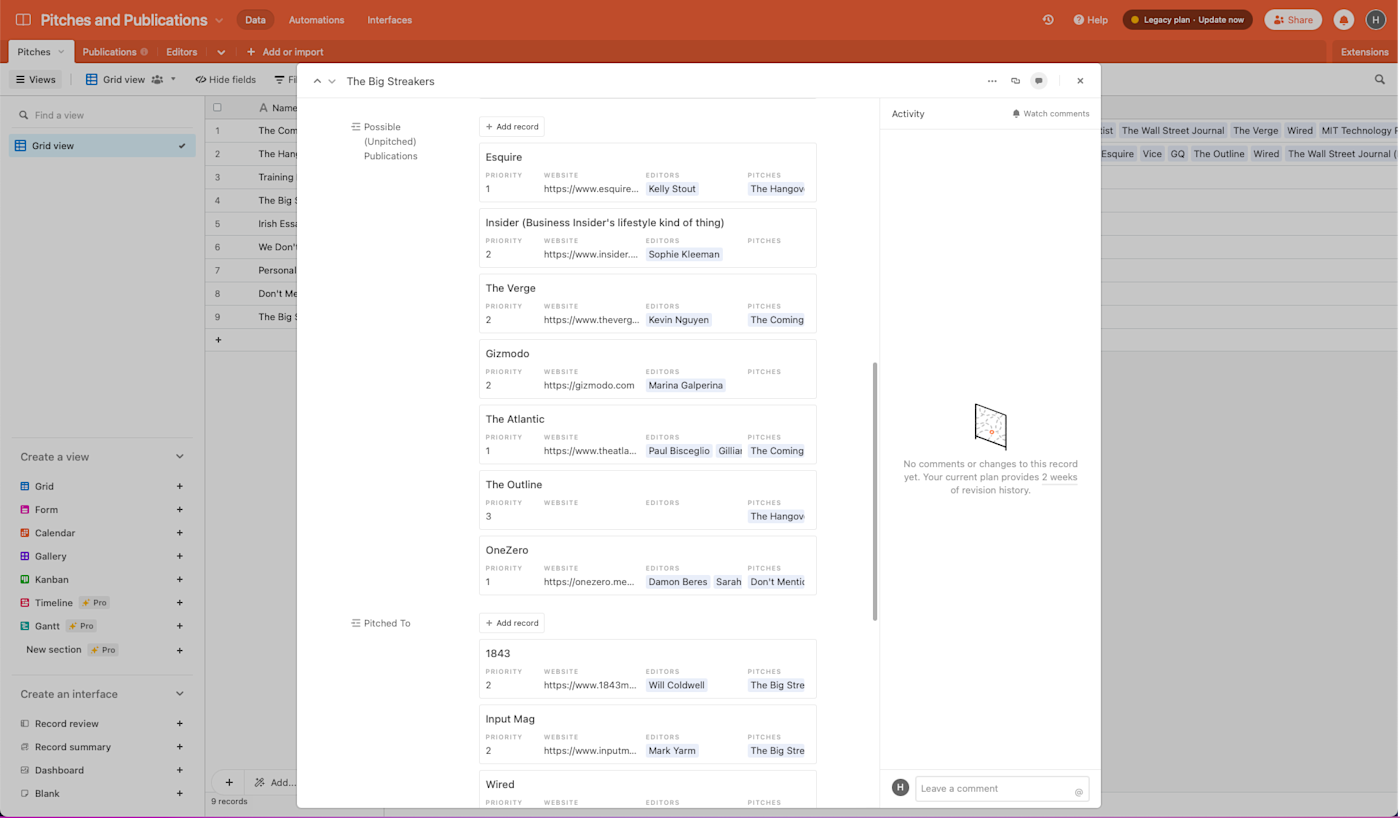Open Gizmodo website link
The height and width of the screenshot is (818, 1400).
pyautogui.click(x=589, y=385)
